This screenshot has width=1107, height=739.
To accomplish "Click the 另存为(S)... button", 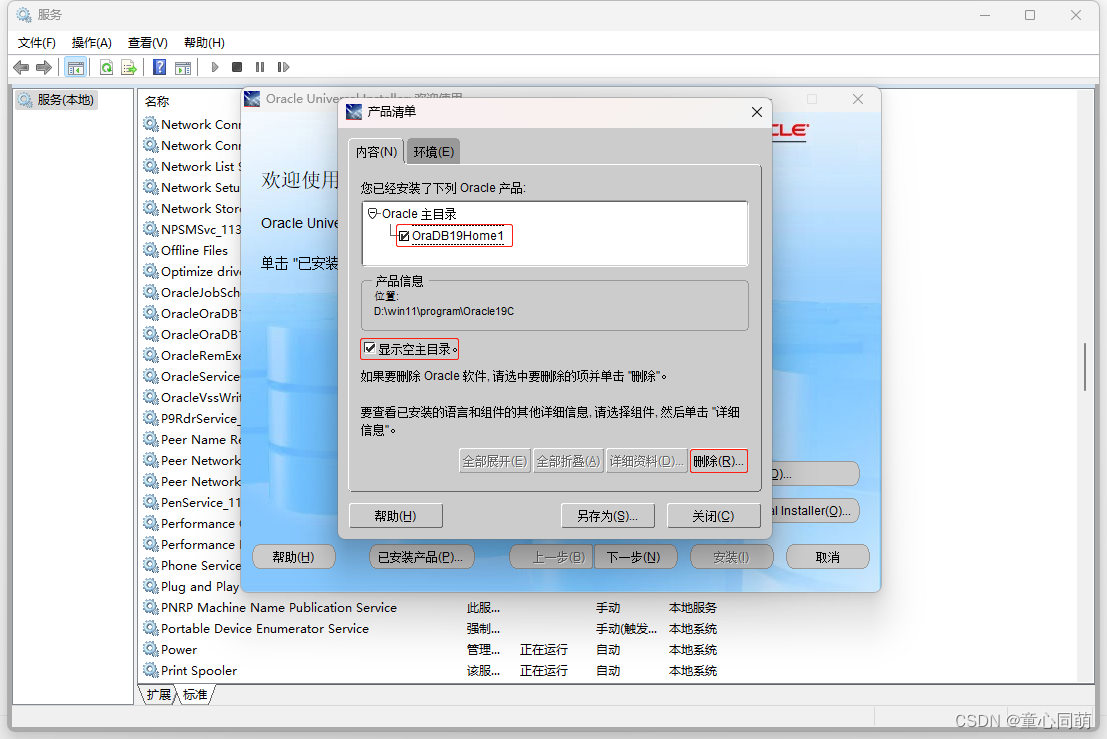I will click(x=607, y=516).
